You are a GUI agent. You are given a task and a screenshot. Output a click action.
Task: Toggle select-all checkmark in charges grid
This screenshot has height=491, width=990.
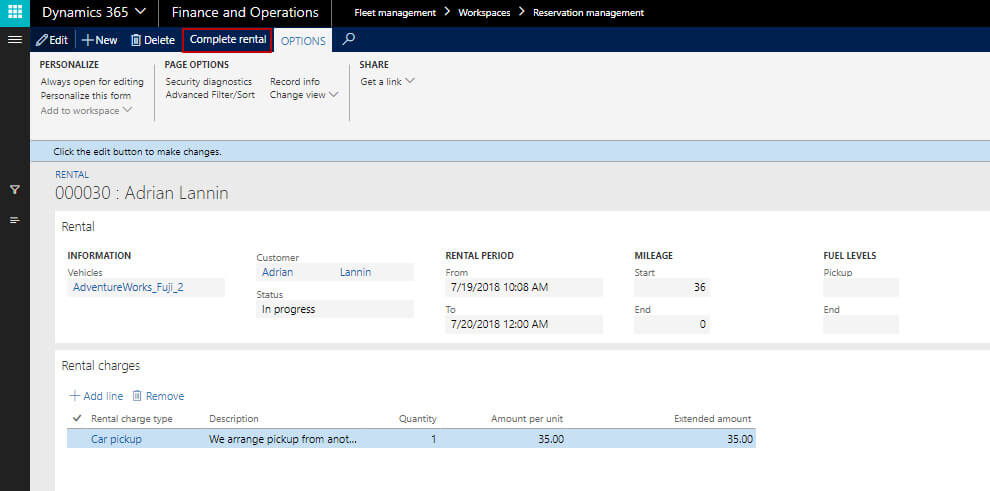pos(77,418)
